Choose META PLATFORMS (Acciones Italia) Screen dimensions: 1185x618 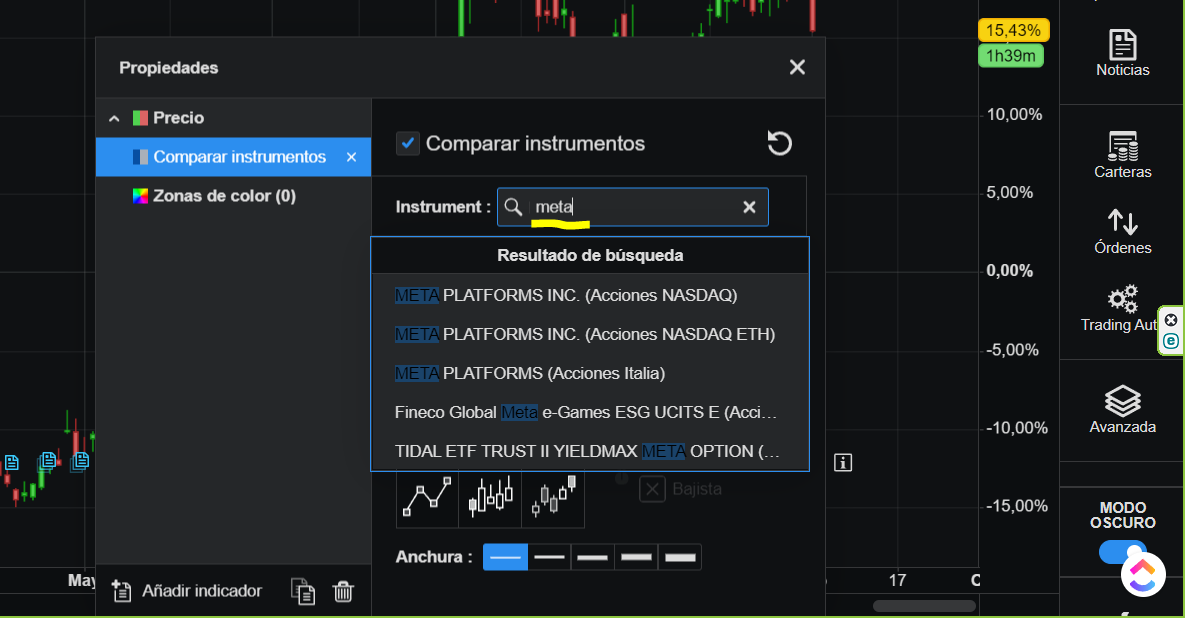[589, 373]
